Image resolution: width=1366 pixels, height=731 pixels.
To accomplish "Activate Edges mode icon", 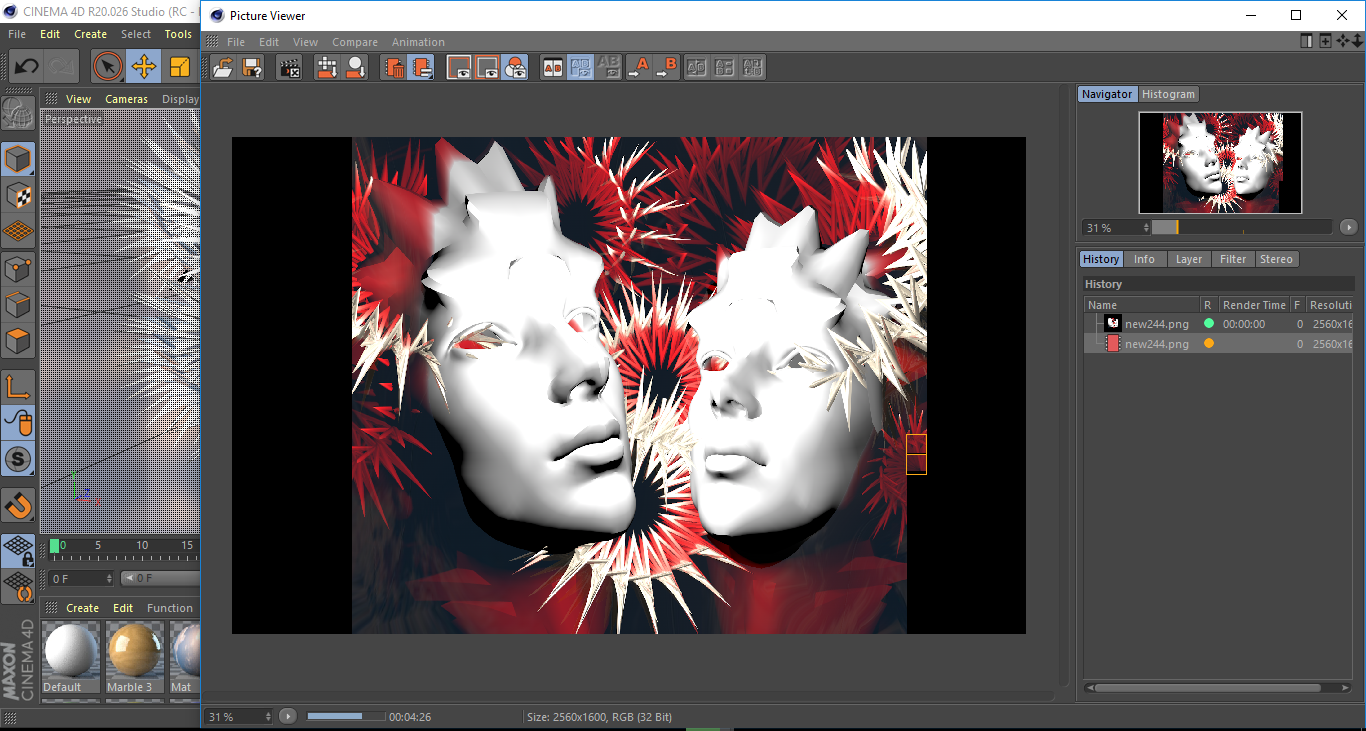I will 18,304.
